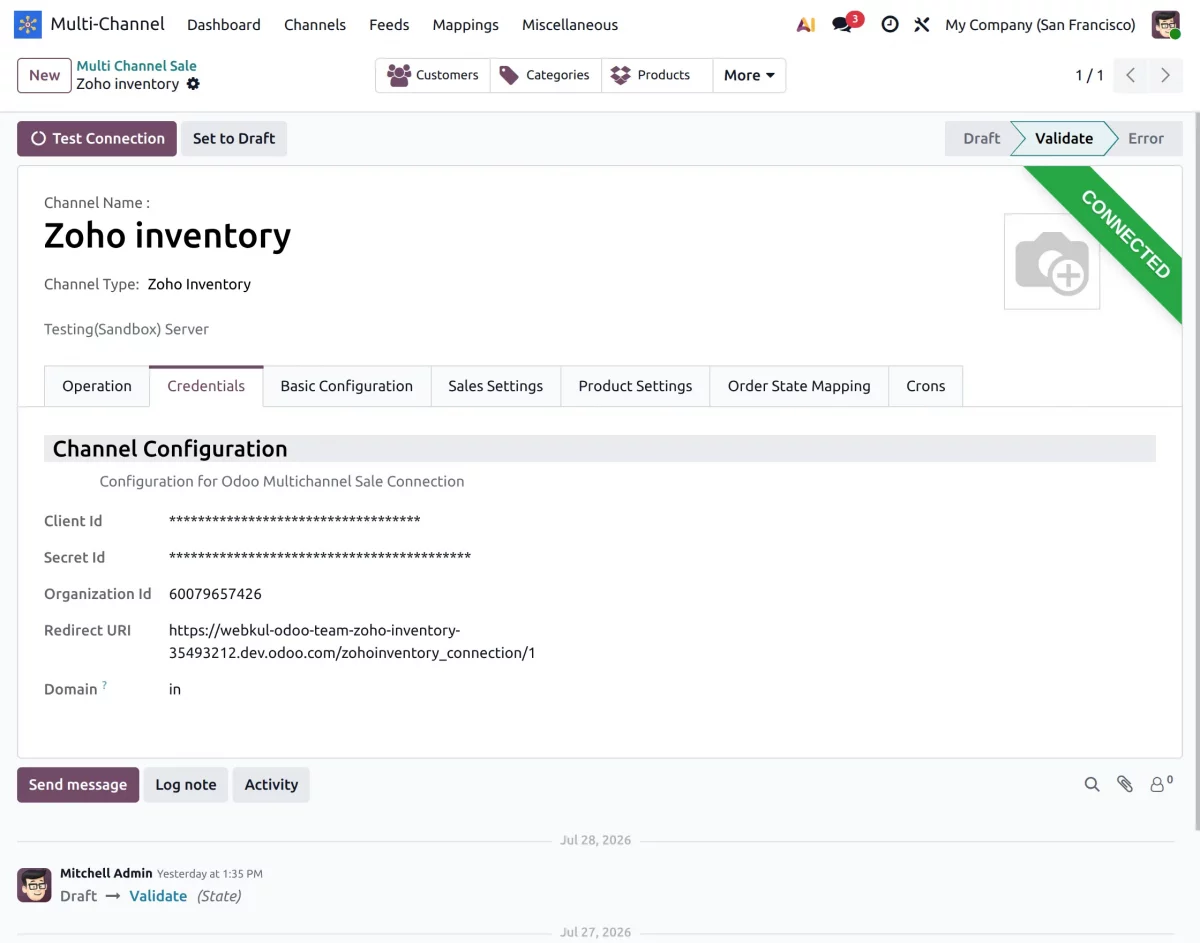Switch to the Credentials tab
The width and height of the screenshot is (1200, 943).
pyautogui.click(x=206, y=386)
